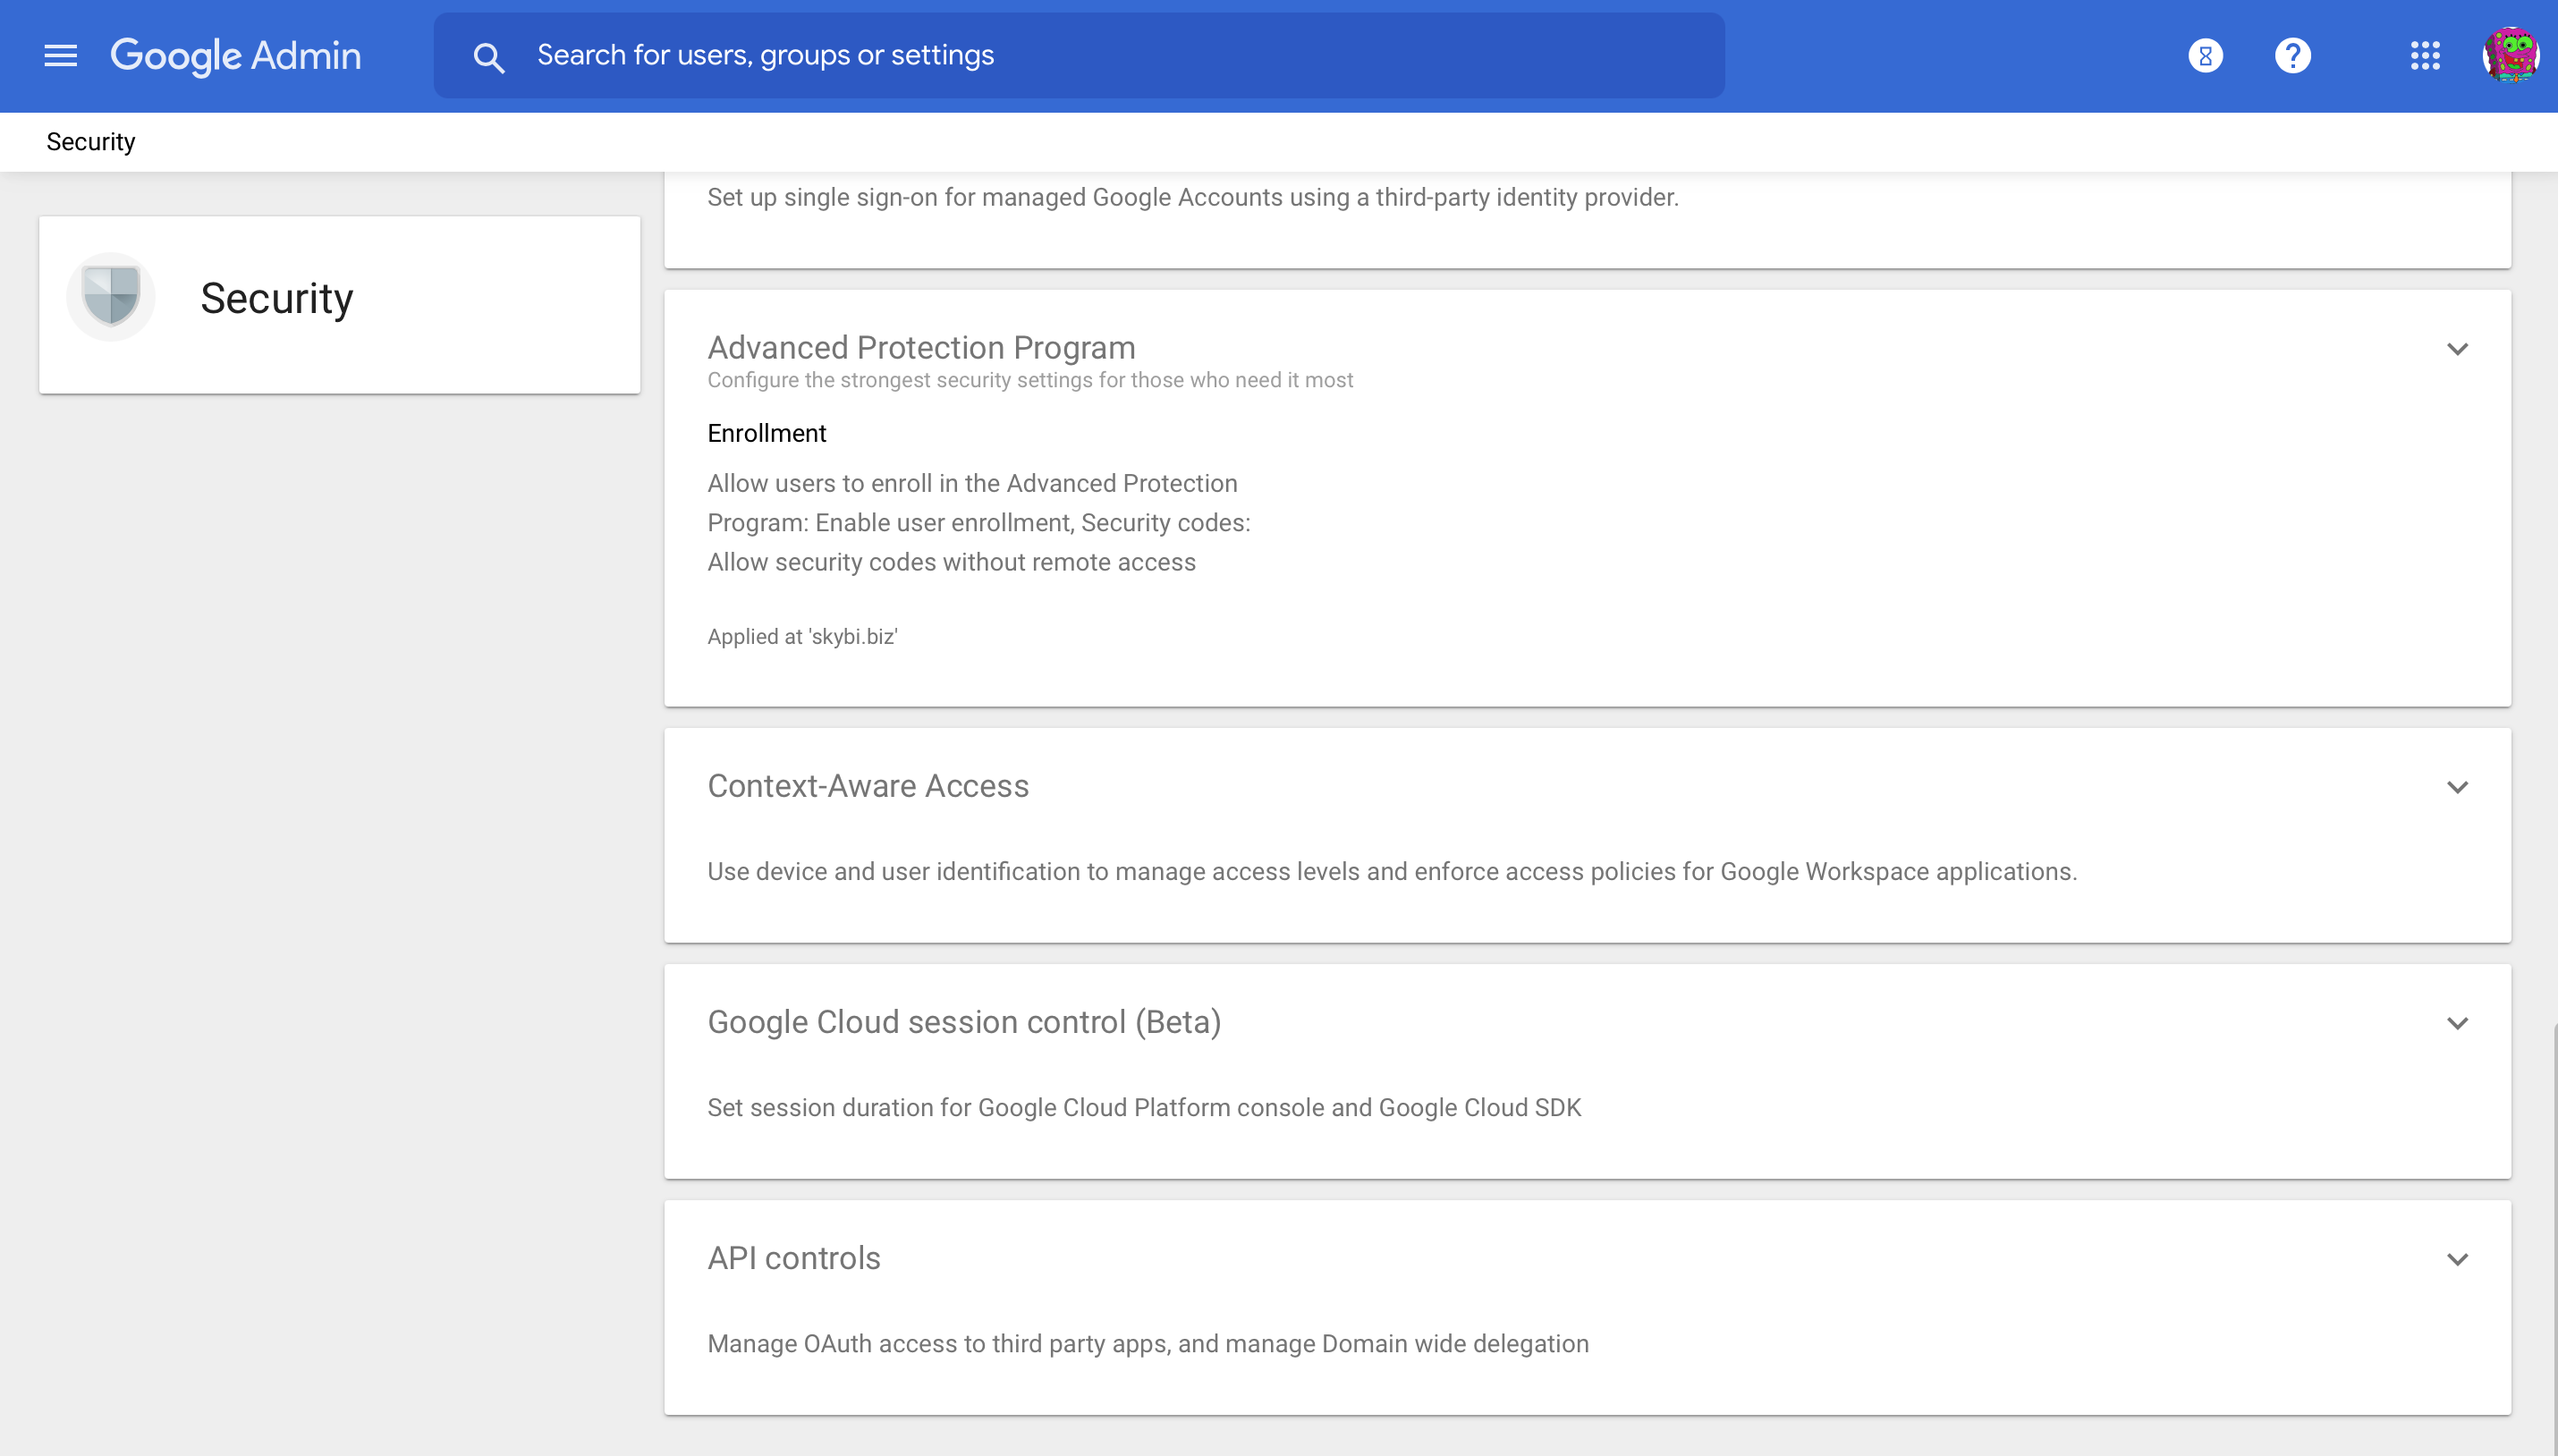Click the Security breadcrumb

click(91, 142)
